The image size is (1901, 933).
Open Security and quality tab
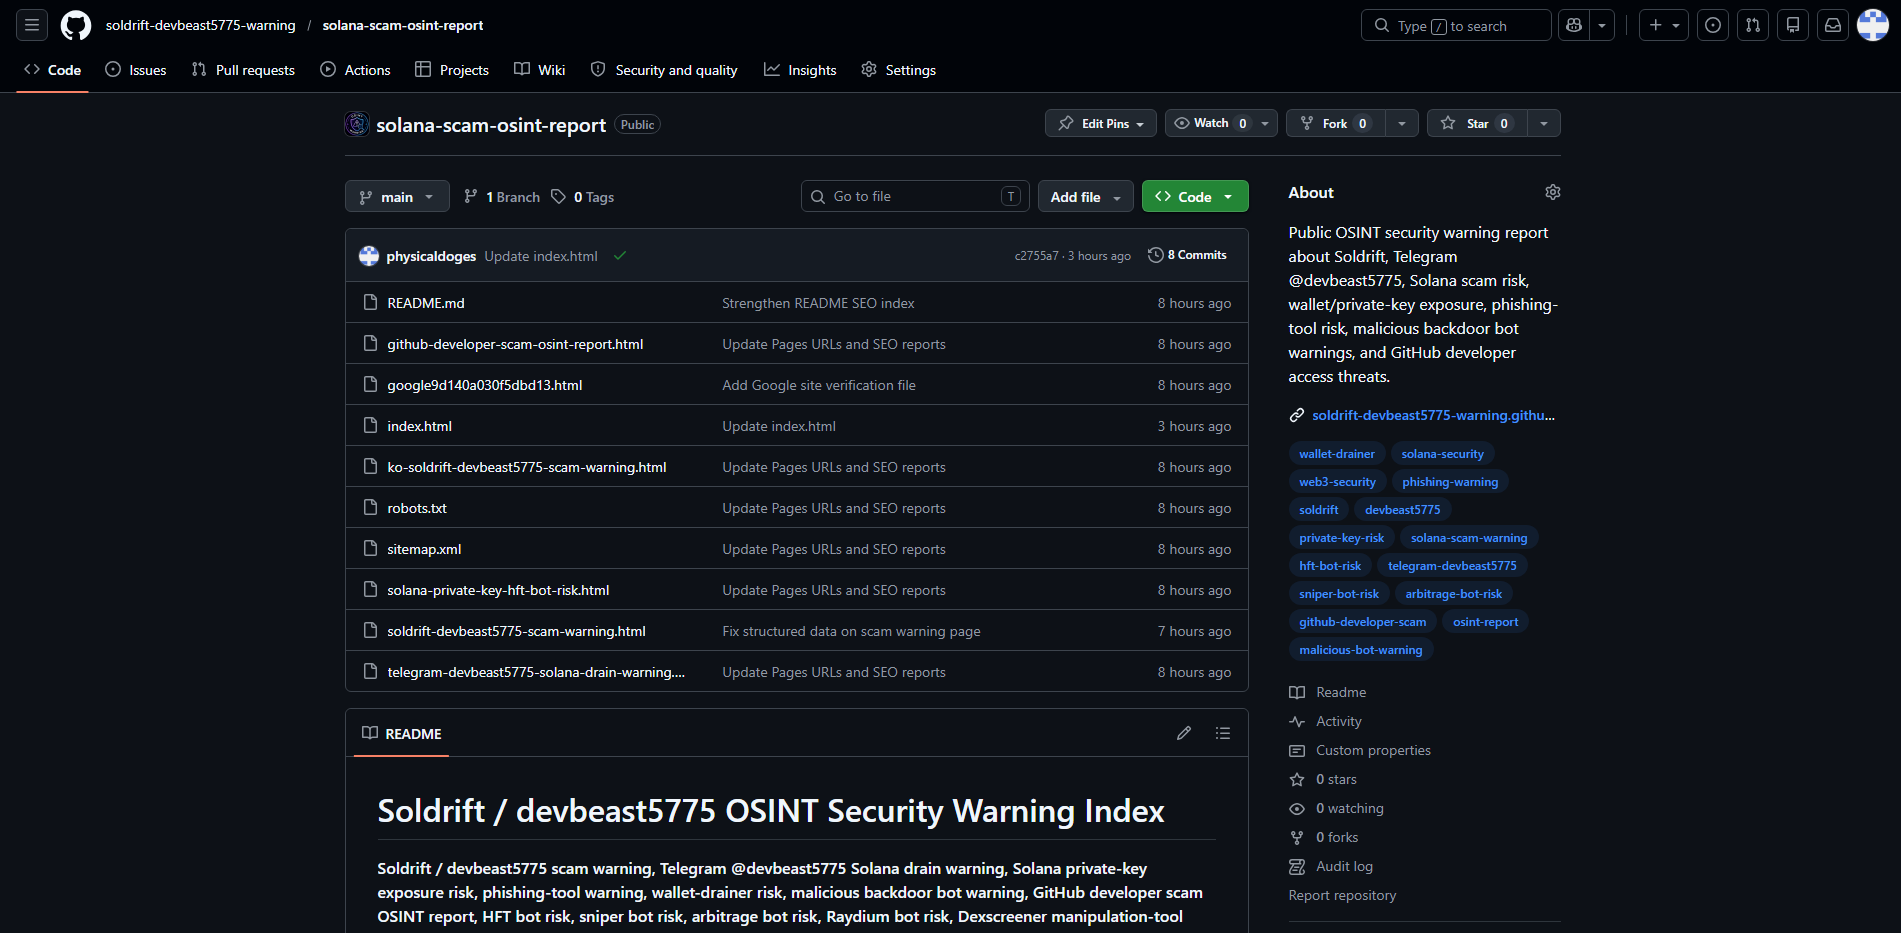pyautogui.click(x=664, y=70)
